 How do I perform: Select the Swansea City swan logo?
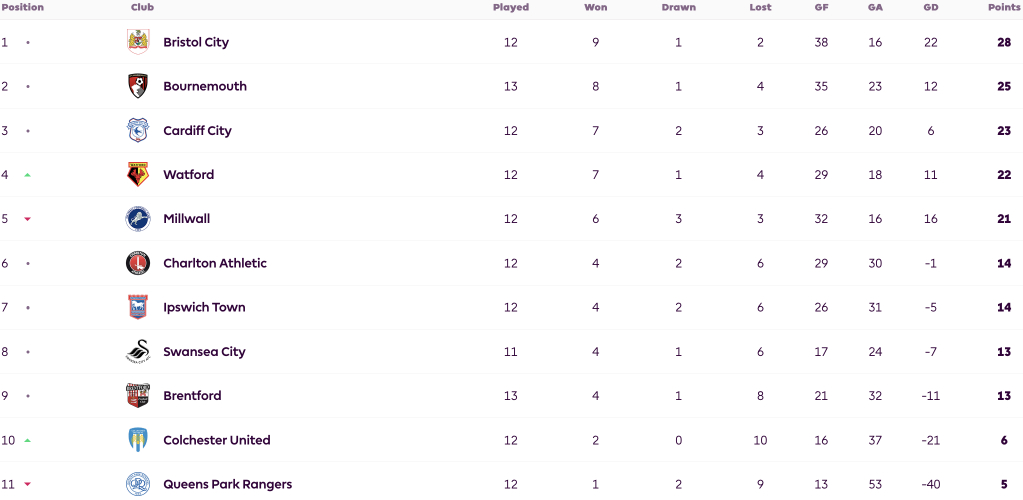click(x=138, y=351)
